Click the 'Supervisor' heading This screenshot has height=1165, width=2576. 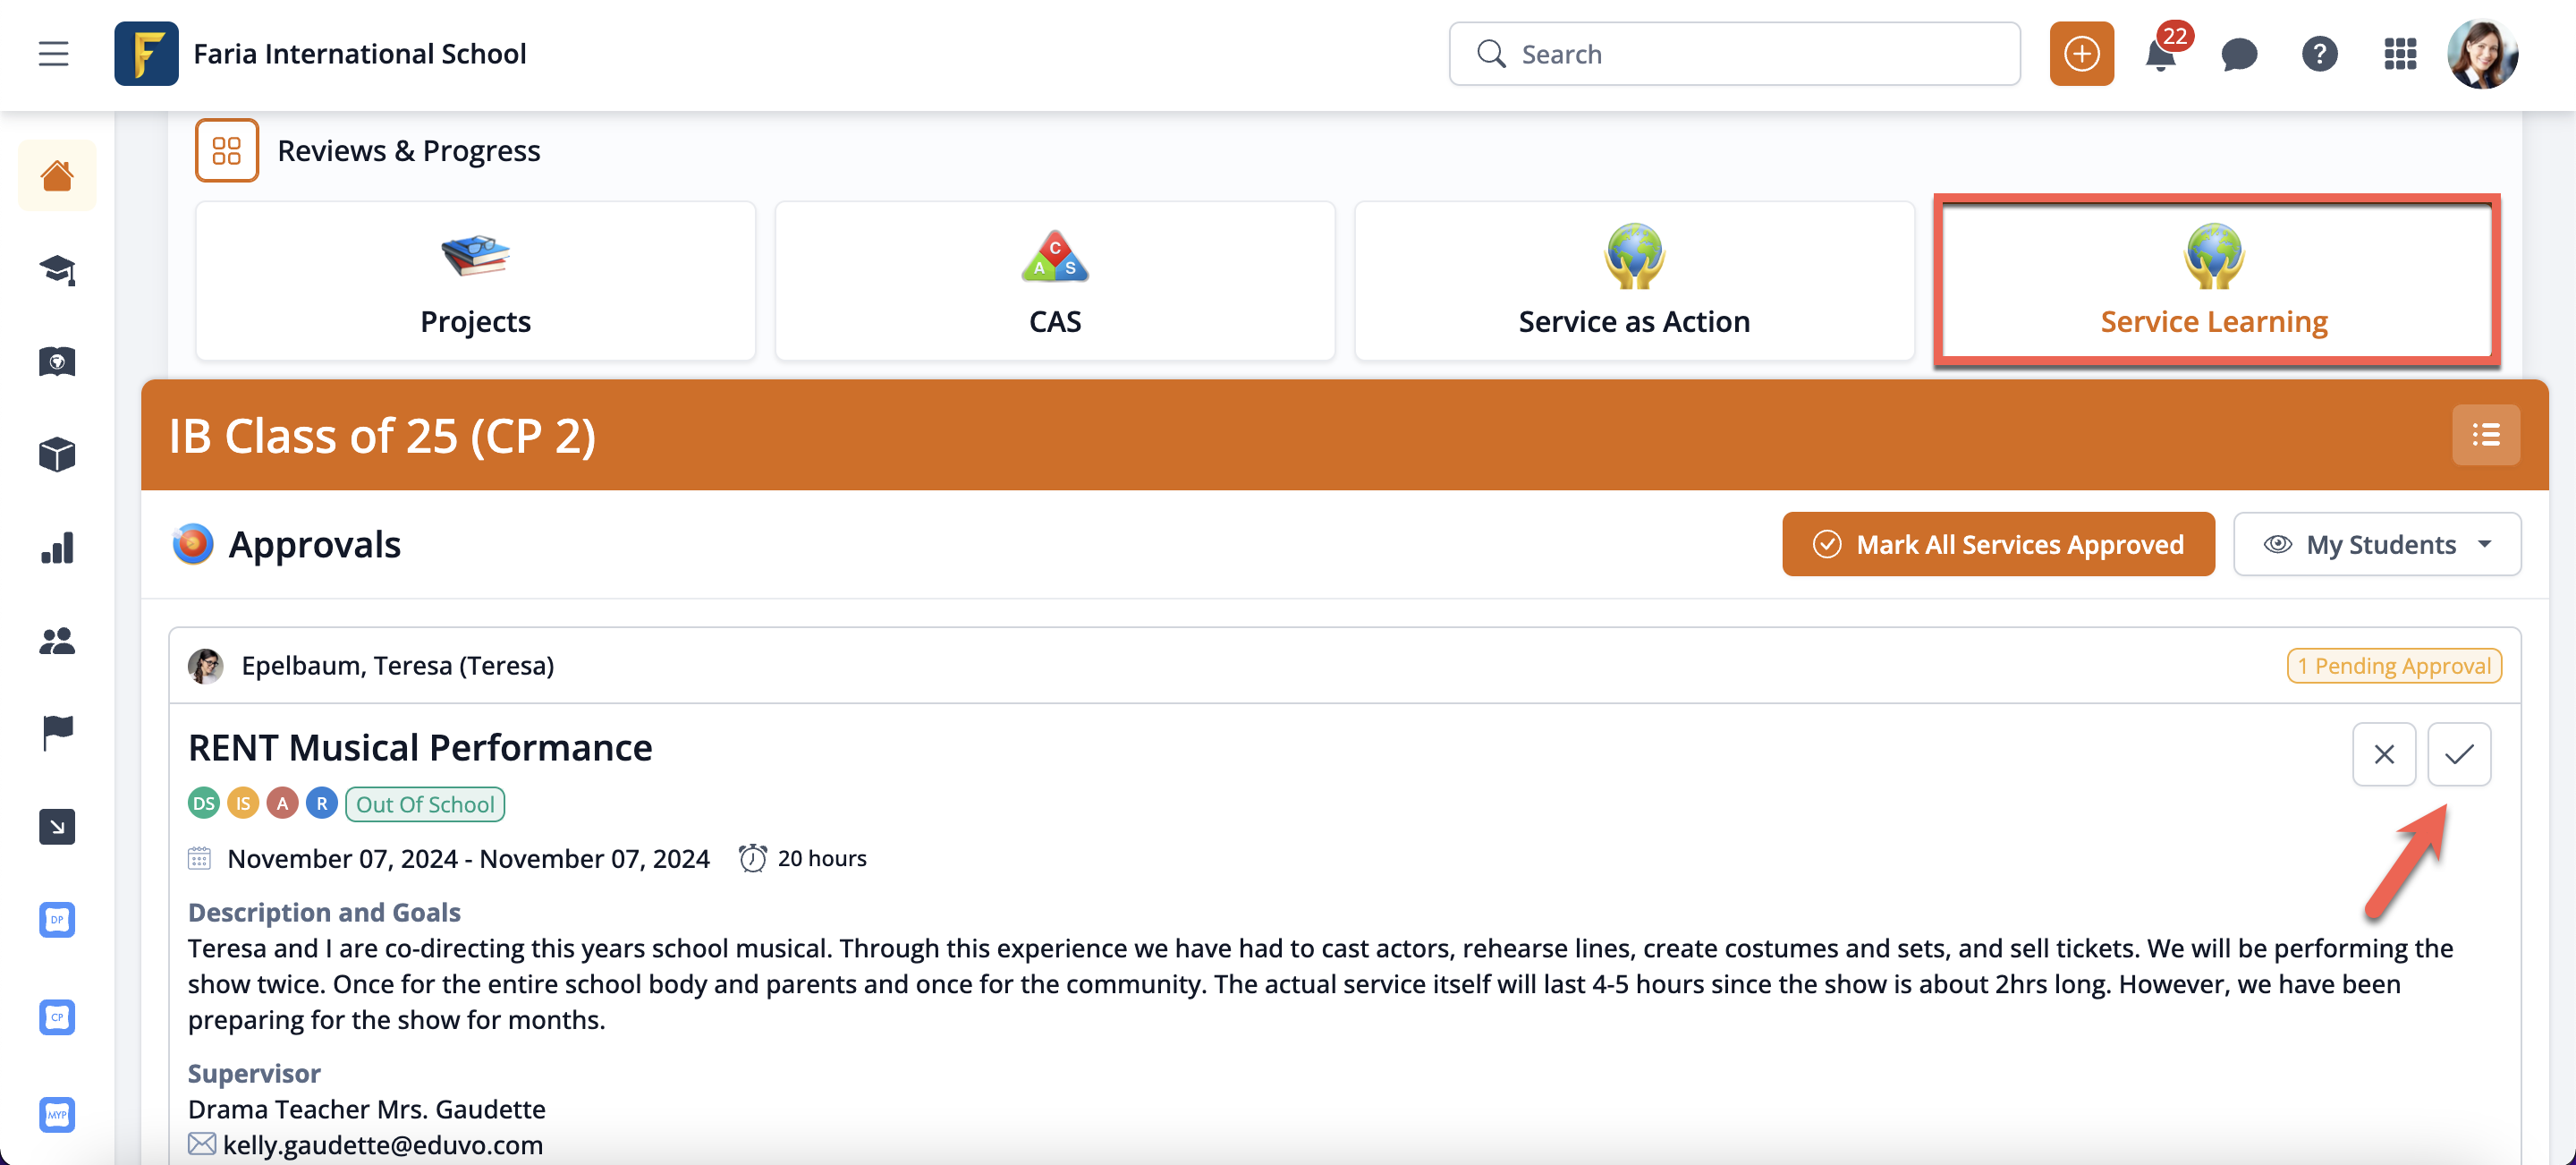254,1073
